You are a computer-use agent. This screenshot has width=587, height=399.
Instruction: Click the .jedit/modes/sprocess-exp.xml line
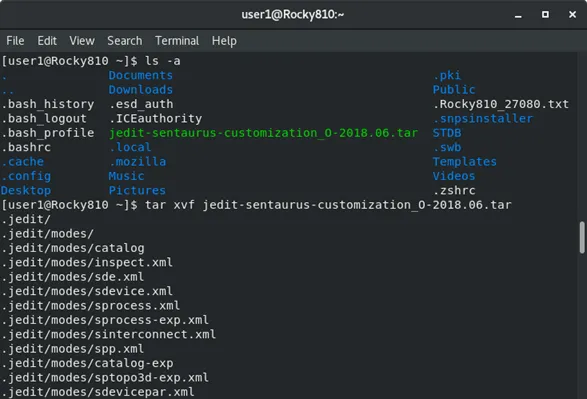pos(105,320)
